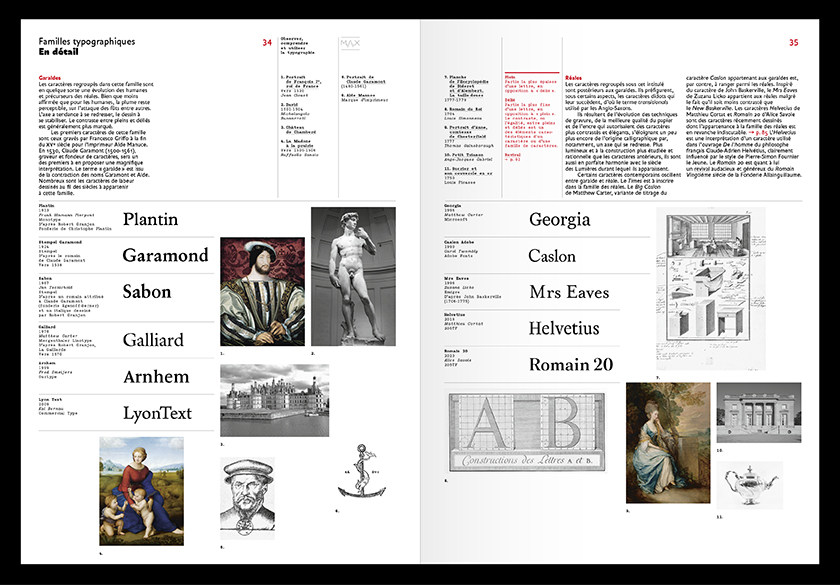Select the Madonna in the meadow painting
This screenshot has width=840, height=585.
[x=141, y=491]
